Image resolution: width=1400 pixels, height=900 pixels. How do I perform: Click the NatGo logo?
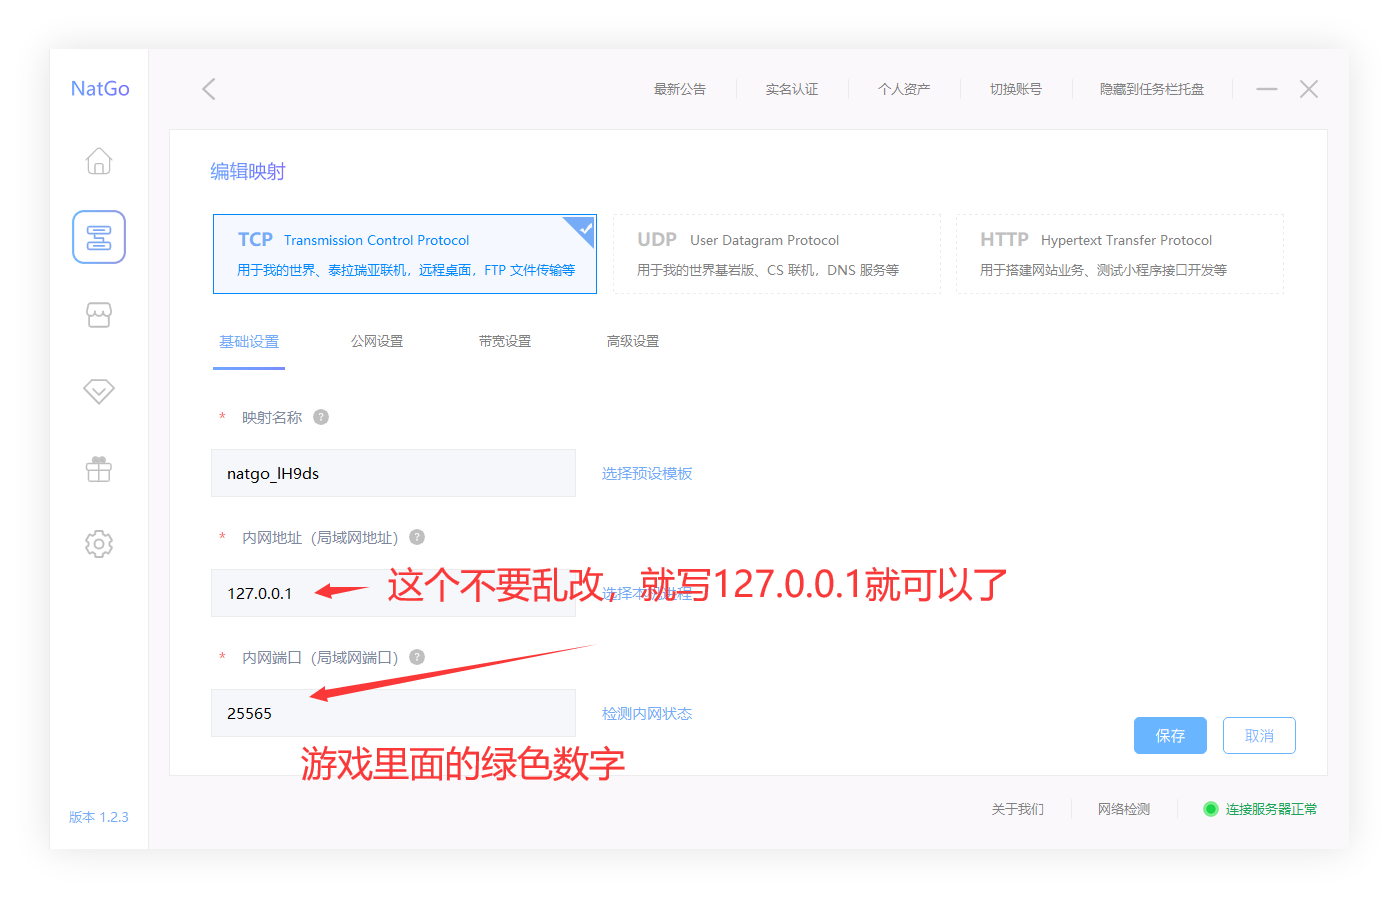click(x=100, y=88)
